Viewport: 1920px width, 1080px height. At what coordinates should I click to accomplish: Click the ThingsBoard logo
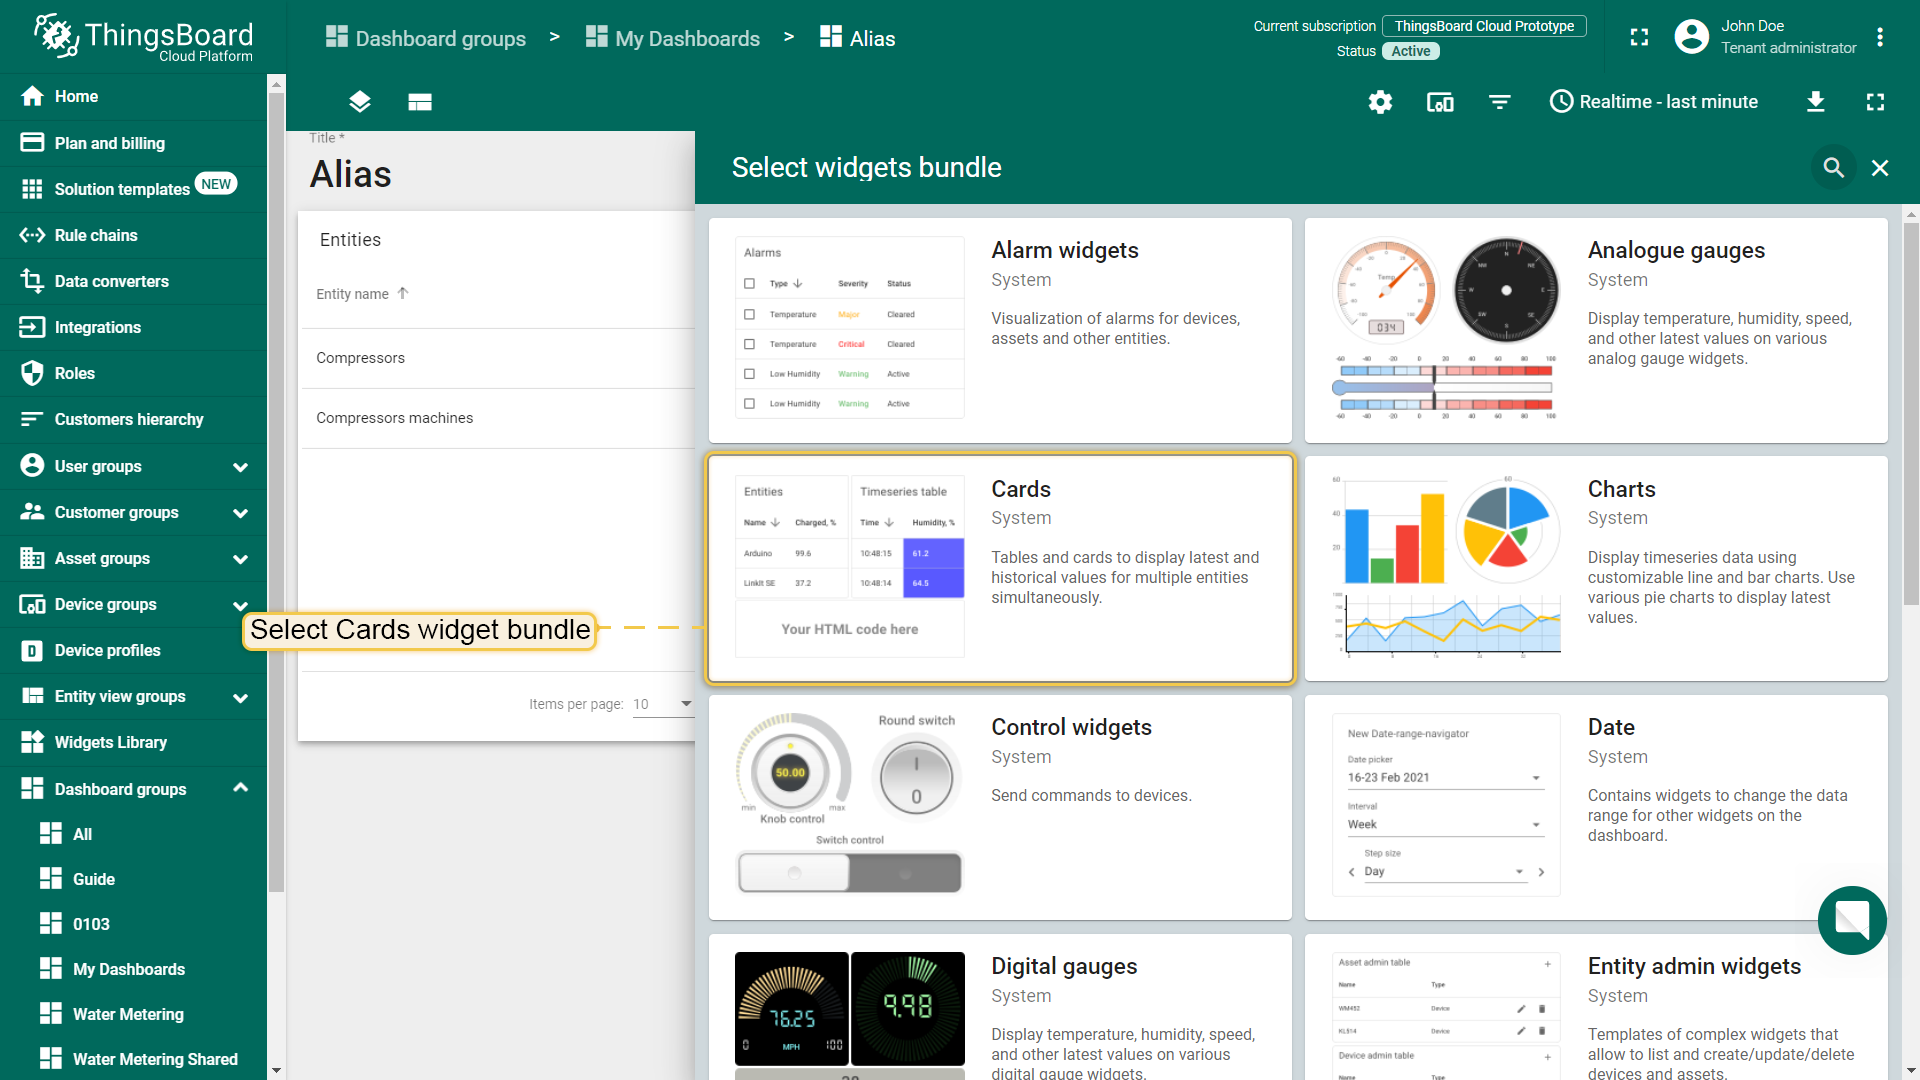coord(143,38)
